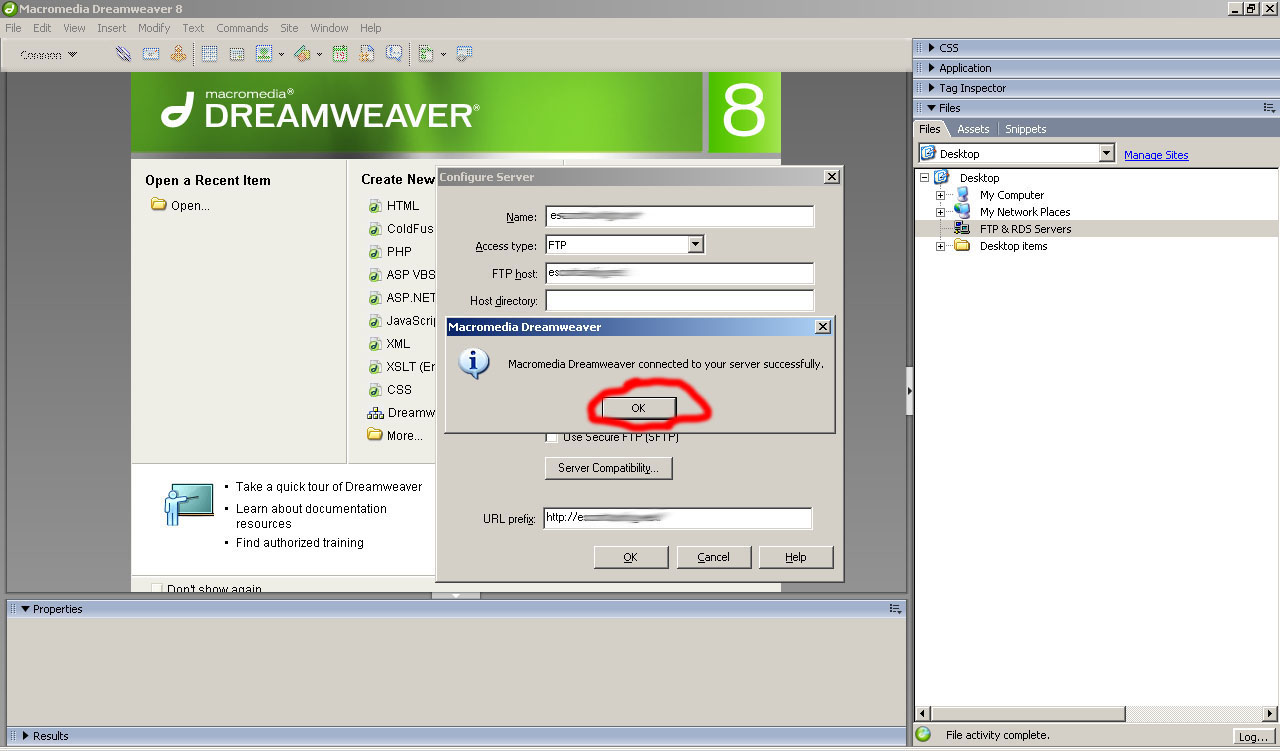Click the Email Link insert icon

151,54
